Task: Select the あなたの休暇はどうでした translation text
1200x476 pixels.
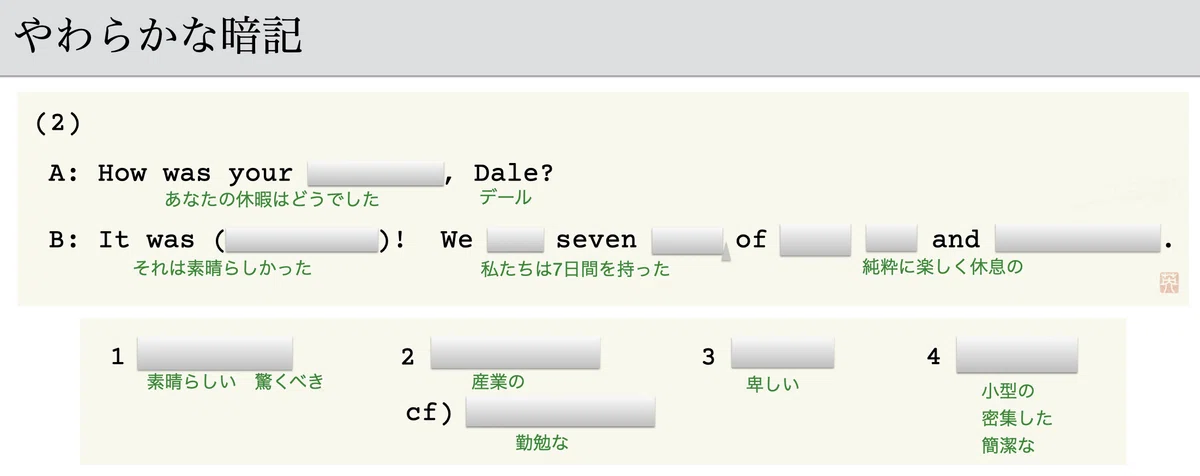Action: tap(272, 199)
